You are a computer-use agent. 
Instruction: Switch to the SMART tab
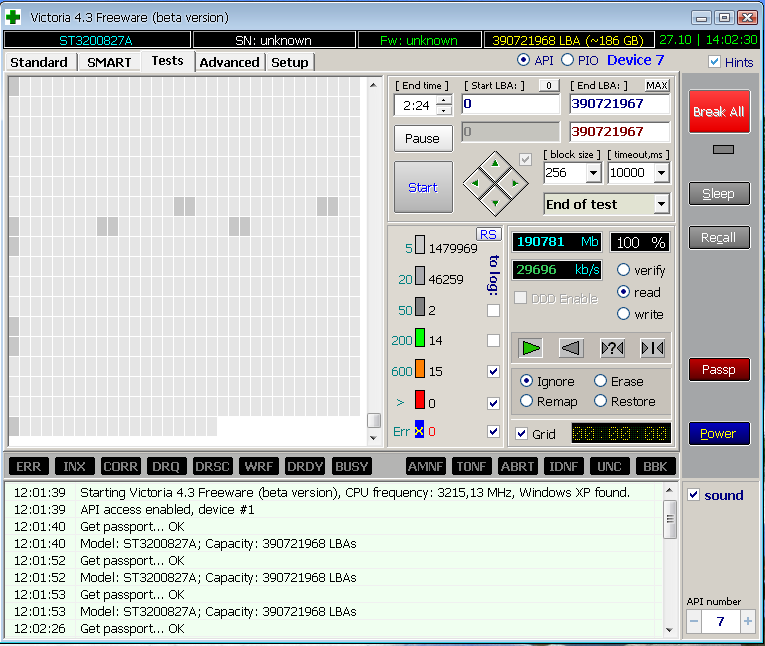click(x=109, y=62)
